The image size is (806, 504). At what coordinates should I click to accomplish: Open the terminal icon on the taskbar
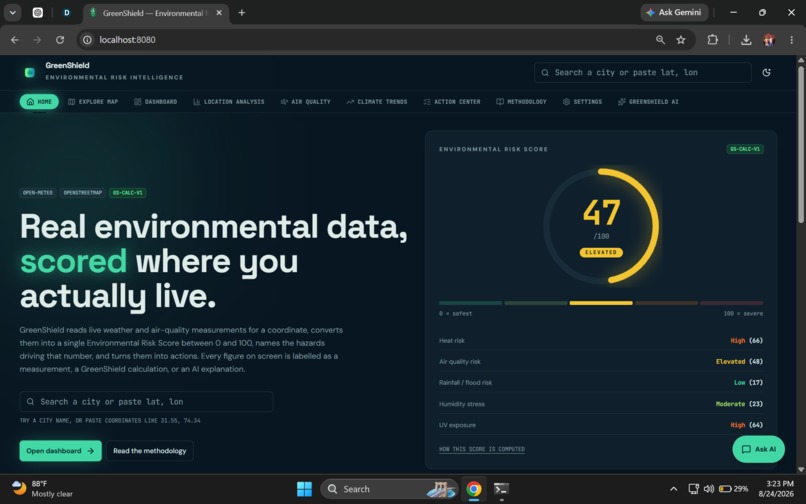pos(501,489)
